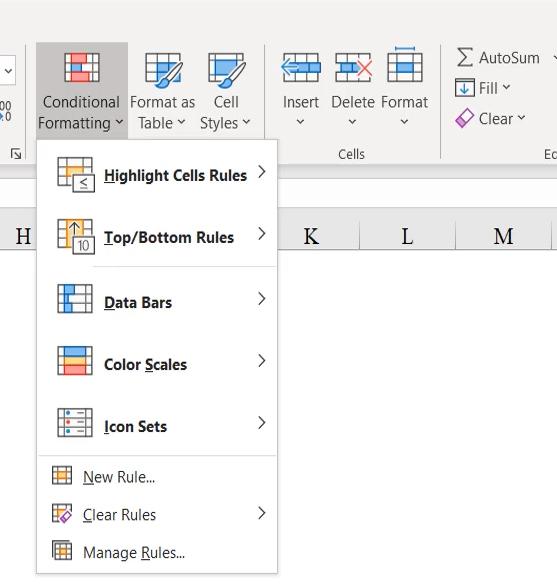Choose New Rule... from the menu
The height and width of the screenshot is (586, 557).
(157, 476)
